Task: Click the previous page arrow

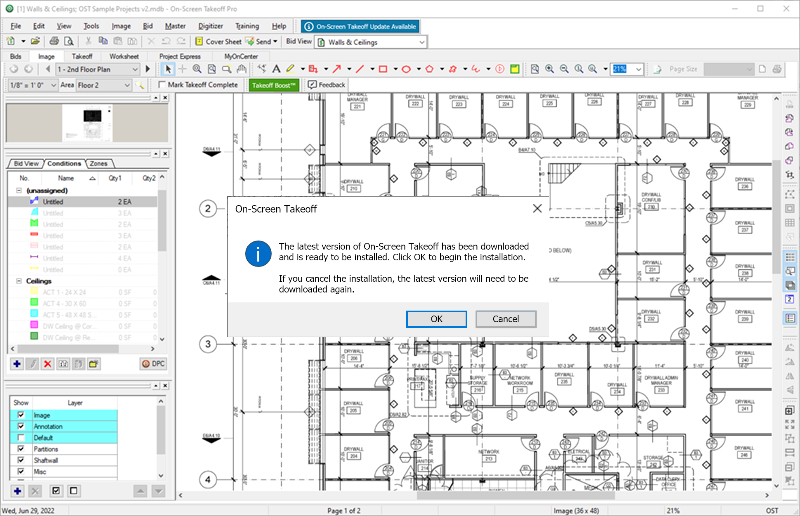Action: point(48,69)
